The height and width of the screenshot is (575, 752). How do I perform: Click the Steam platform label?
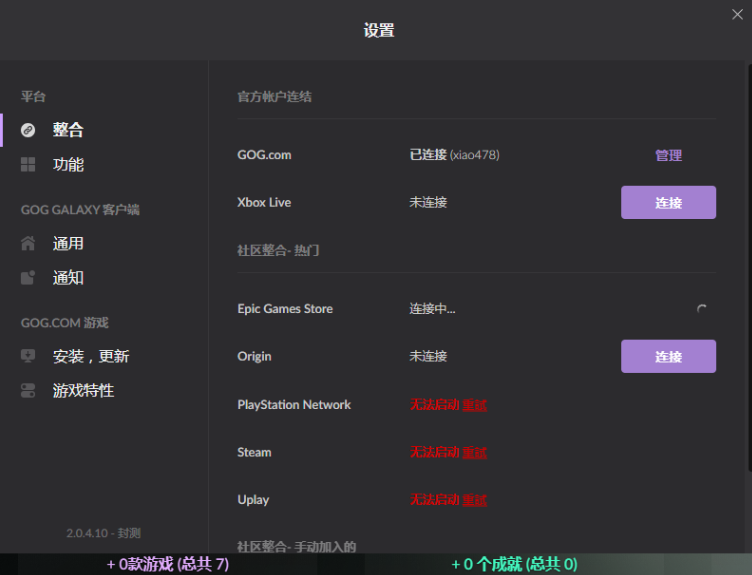(254, 452)
